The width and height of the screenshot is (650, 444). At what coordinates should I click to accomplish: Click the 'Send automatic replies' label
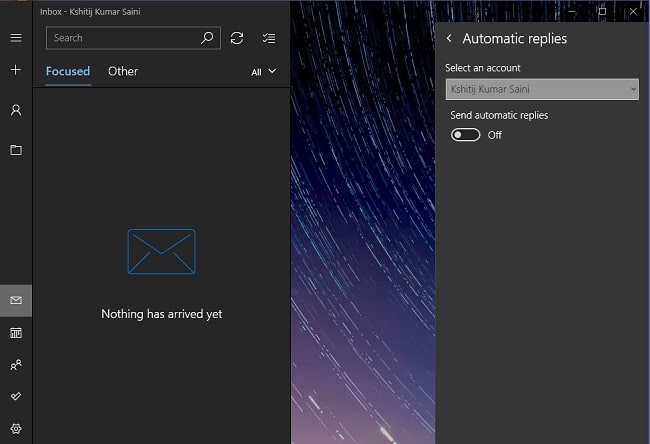tap(499, 115)
